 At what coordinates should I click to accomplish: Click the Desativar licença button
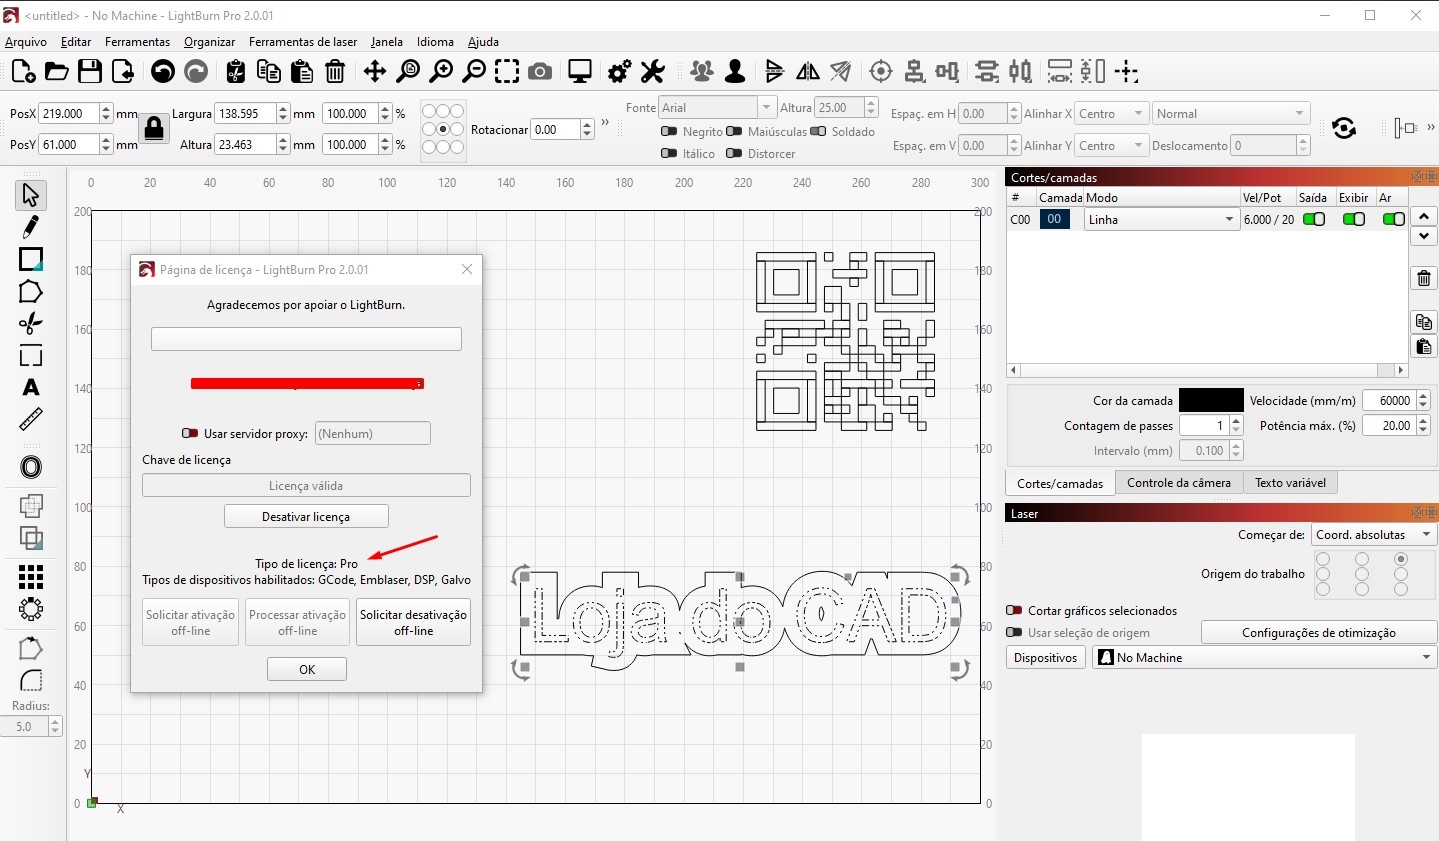(306, 517)
